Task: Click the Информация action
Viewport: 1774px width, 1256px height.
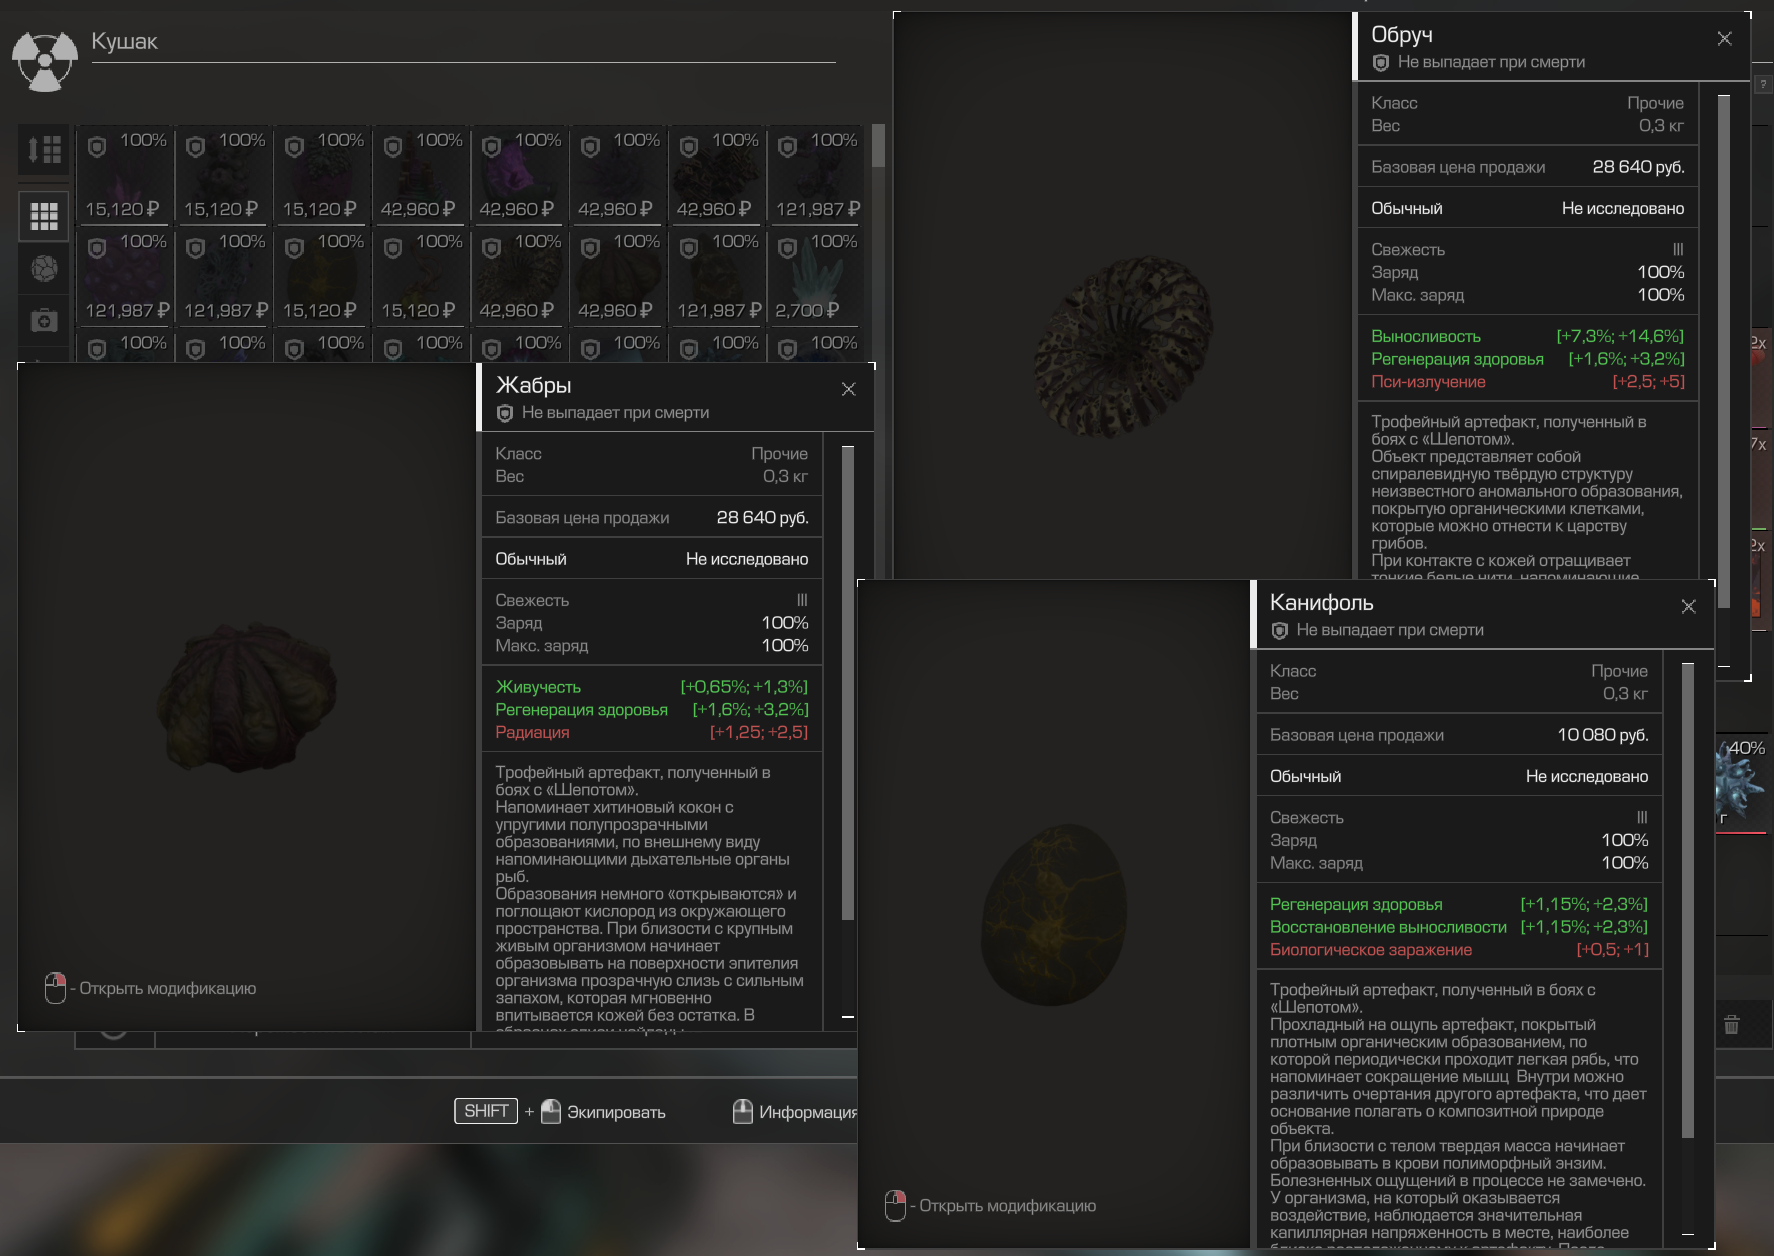Action: click(x=808, y=1112)
